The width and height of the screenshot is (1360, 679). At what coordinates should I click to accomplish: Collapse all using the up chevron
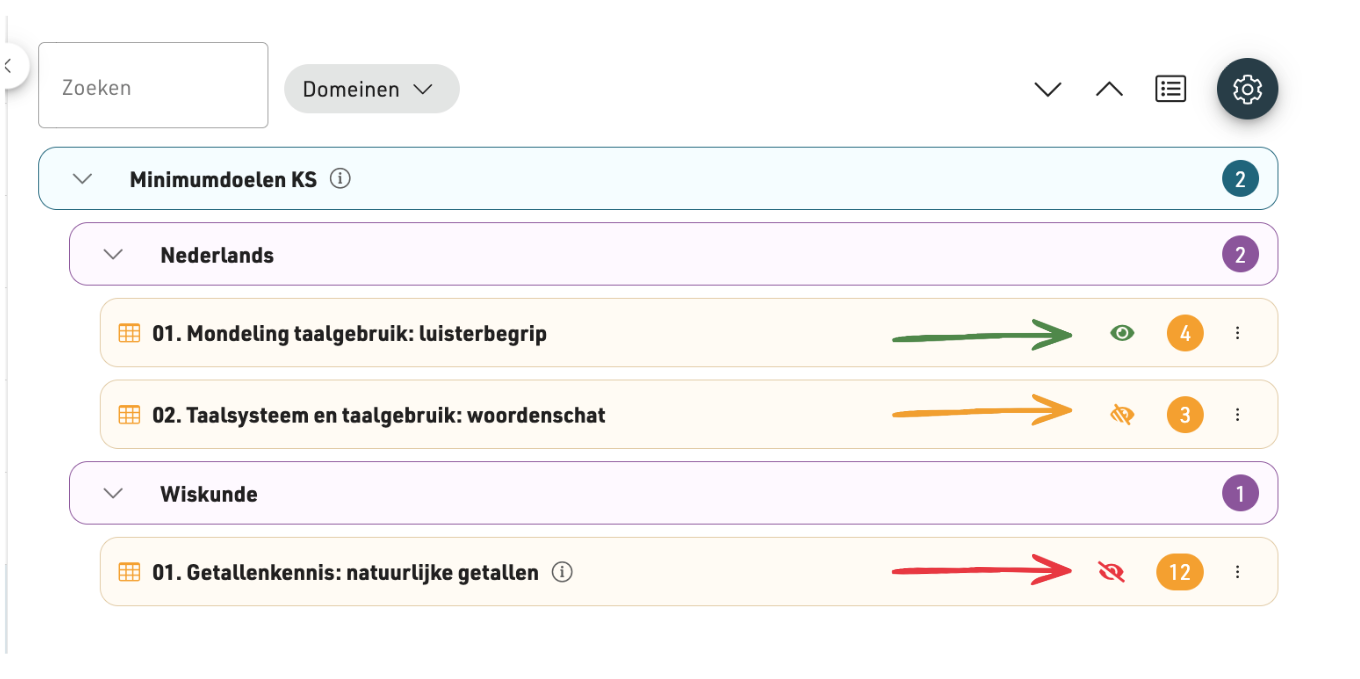click(x=1109, y=89)
